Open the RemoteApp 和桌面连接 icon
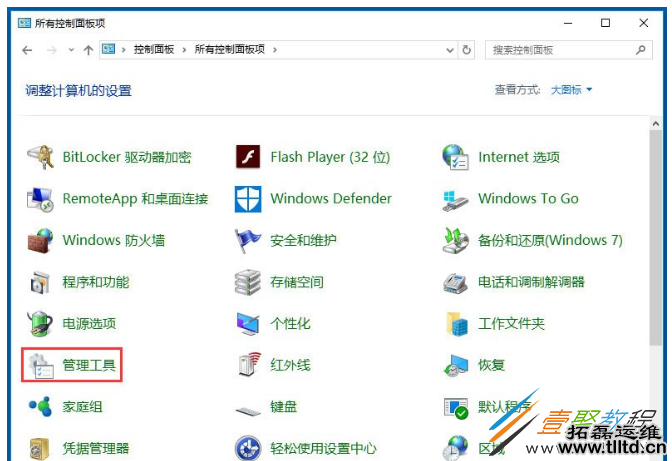Viewport: 672px width, 461px height. 40,199
